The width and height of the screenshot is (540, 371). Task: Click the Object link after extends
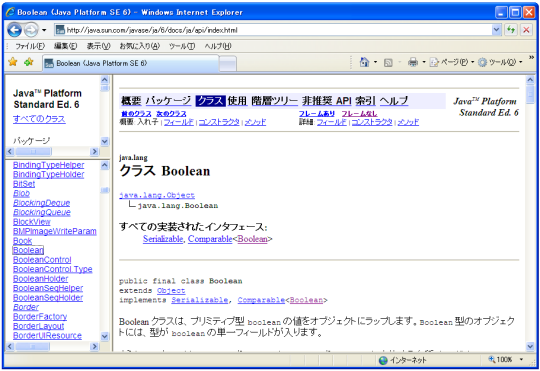(171, 291)
